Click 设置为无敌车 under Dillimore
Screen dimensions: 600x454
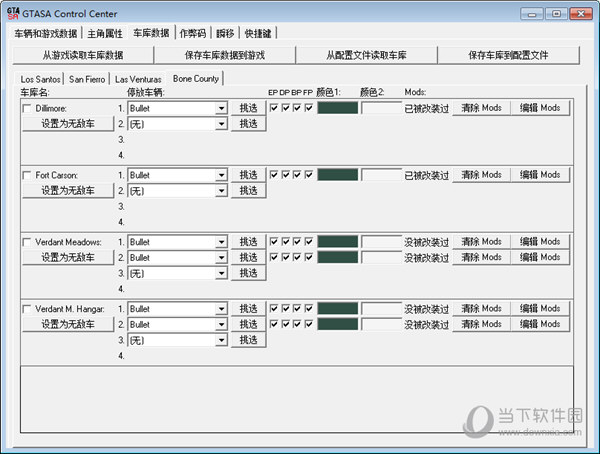(x=68, y=124)
